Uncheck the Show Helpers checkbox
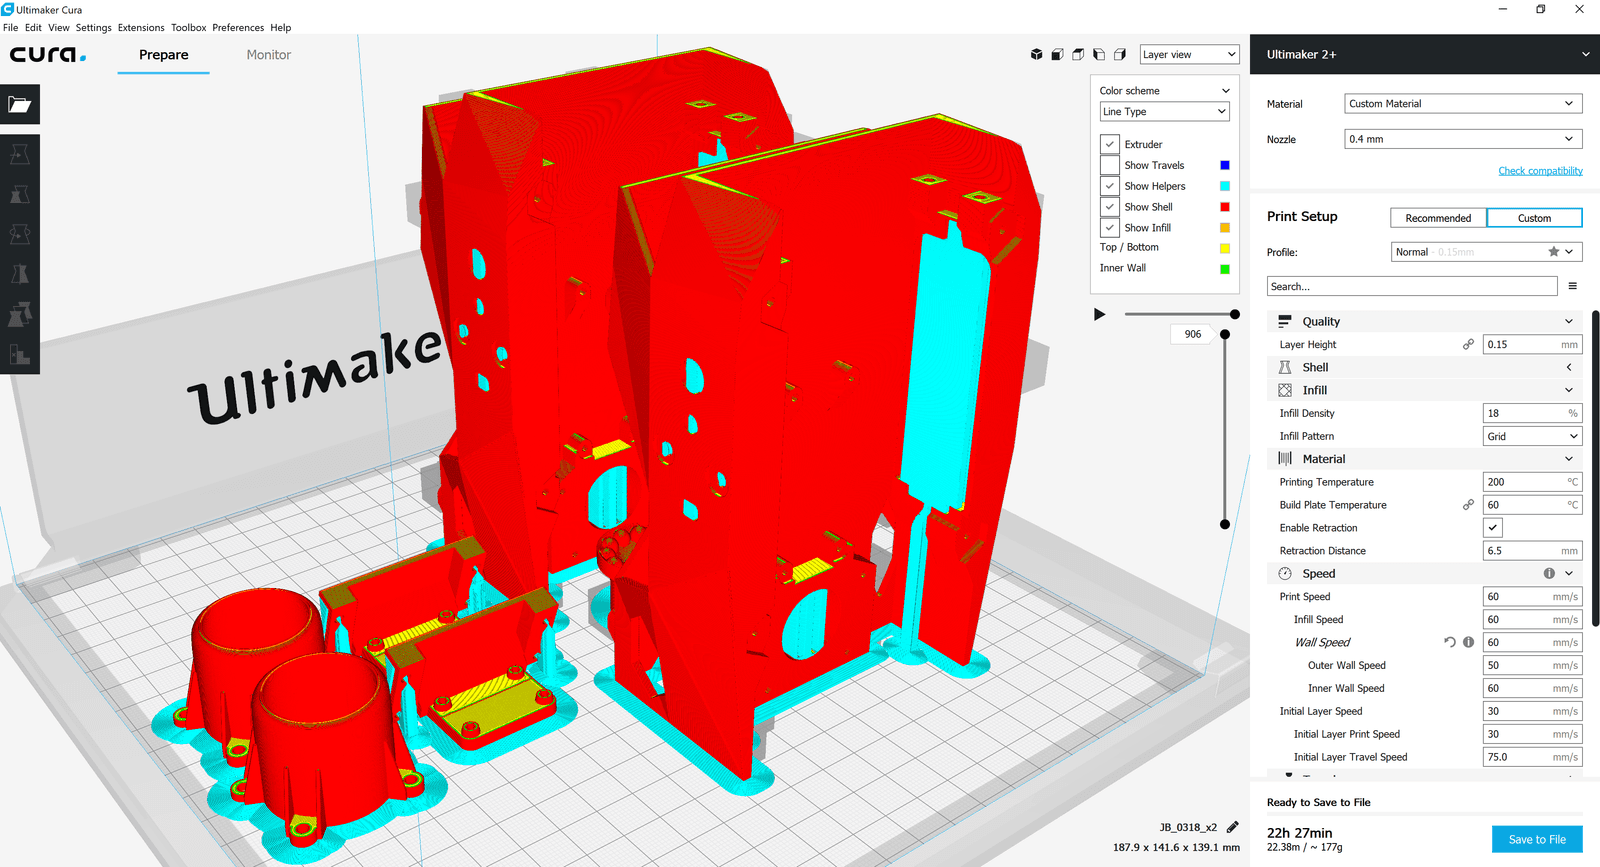1600x867 pixels. (1109, 186)
